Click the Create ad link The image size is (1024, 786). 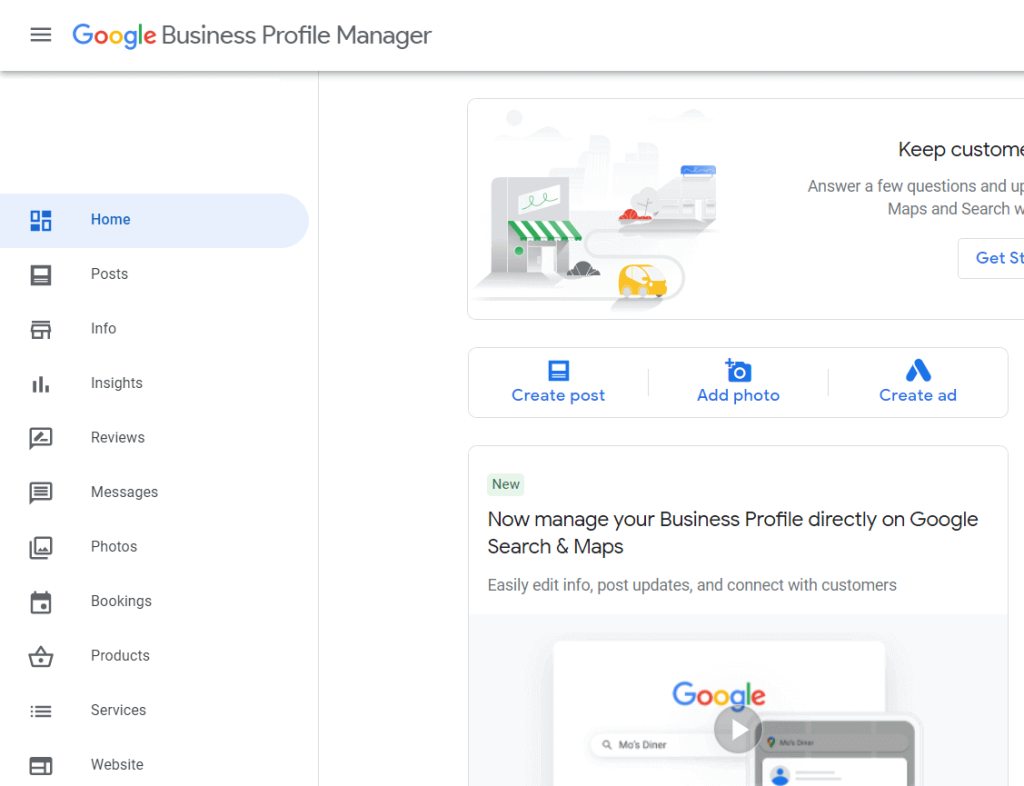pos(918,396)
